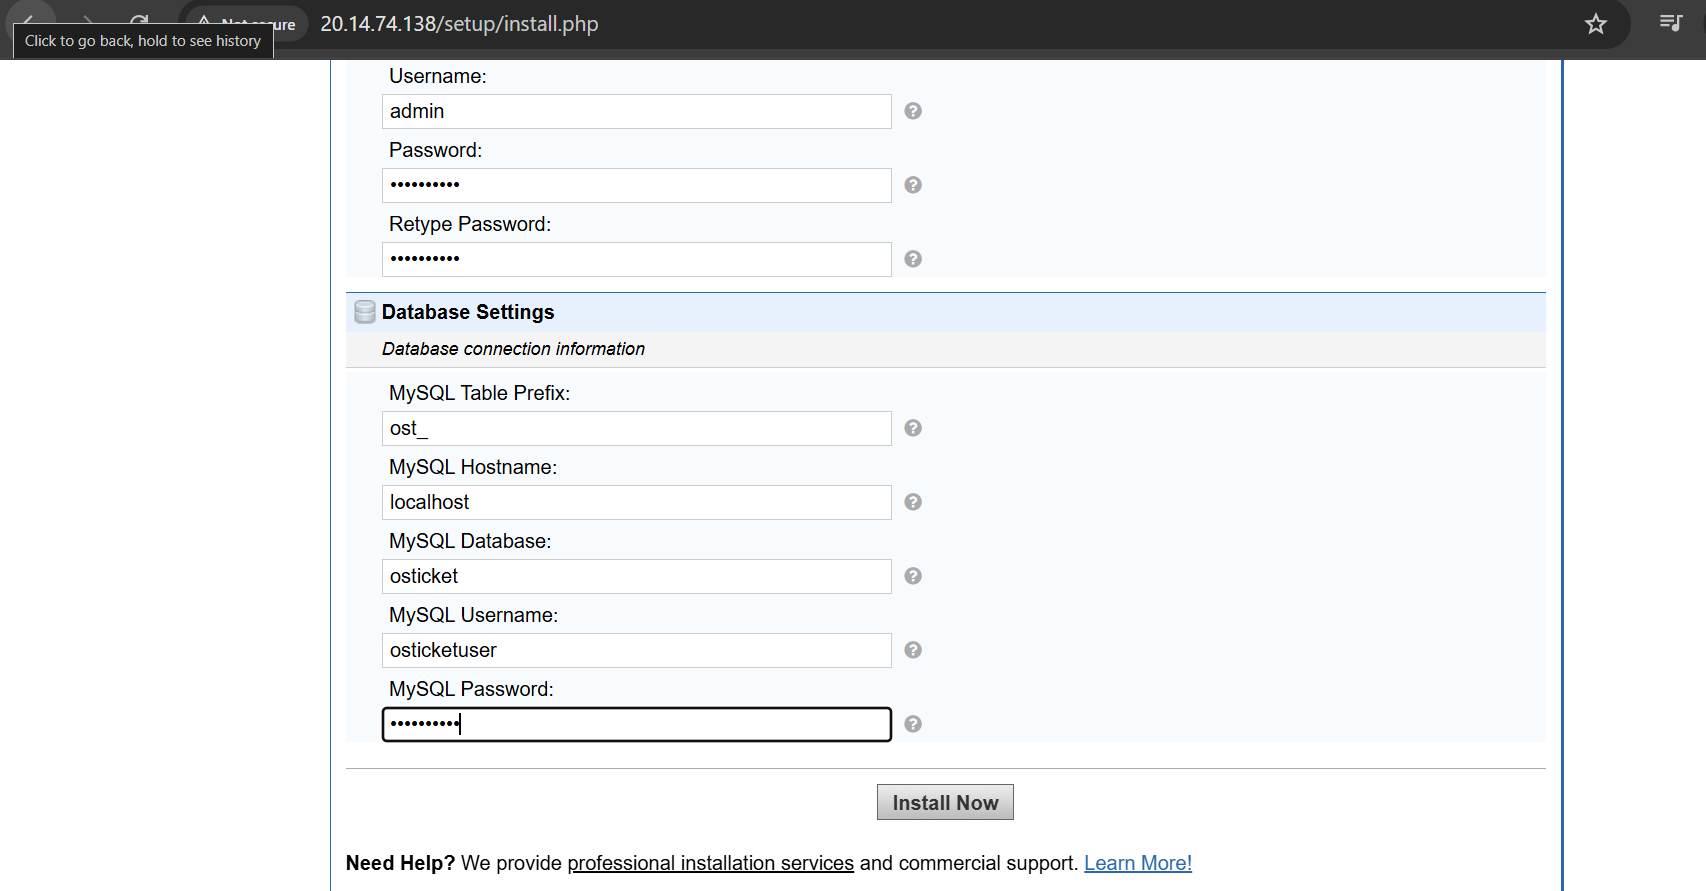1706x891 pixels.
Task: Click the help icon next to MySQL Database
Action: tap(912, 576)
